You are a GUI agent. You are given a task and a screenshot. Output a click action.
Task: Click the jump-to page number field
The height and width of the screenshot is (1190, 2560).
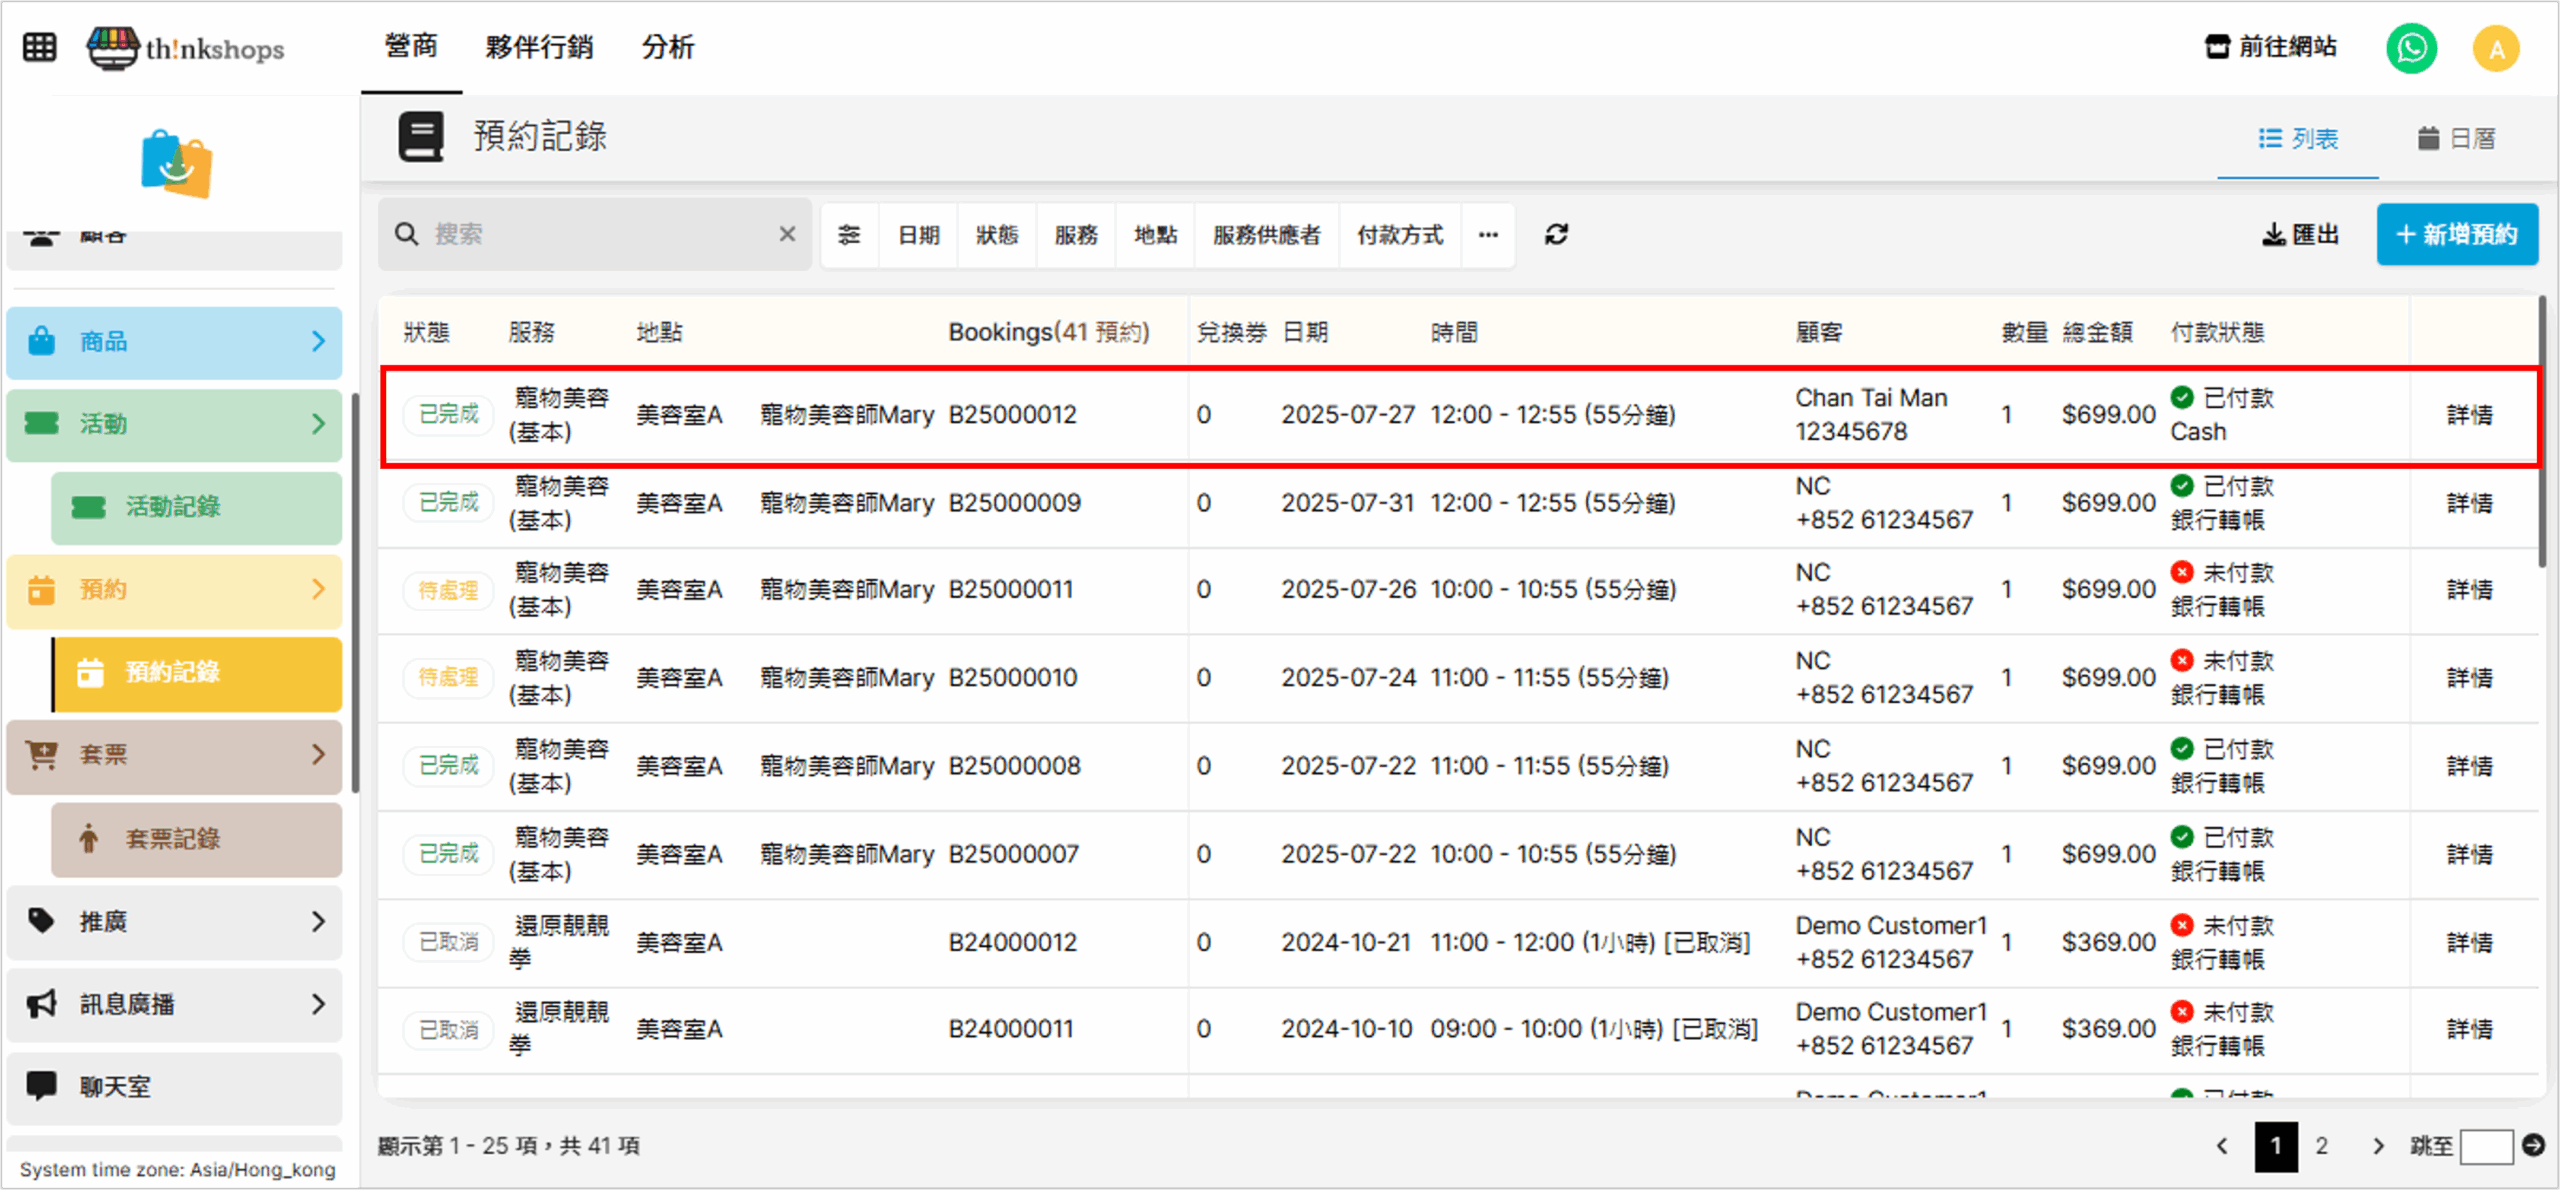2486,1146
